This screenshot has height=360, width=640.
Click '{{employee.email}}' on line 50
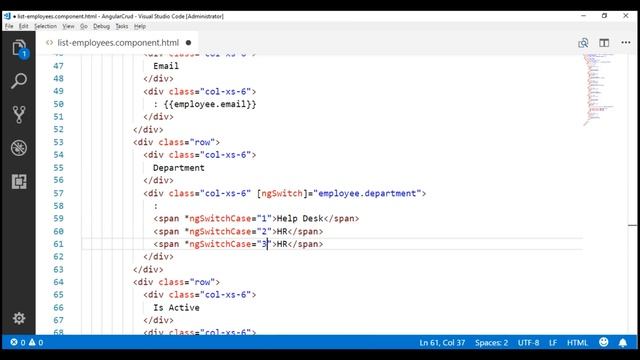tap(210, 104)
